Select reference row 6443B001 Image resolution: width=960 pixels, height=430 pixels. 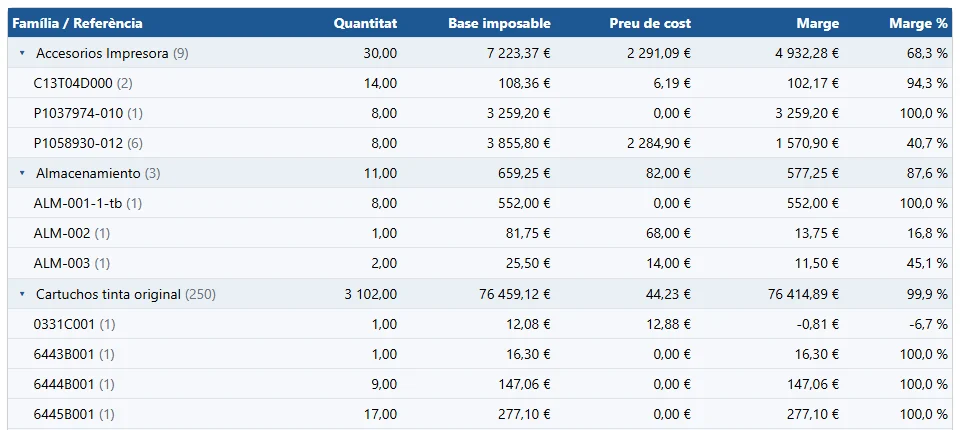480,354
